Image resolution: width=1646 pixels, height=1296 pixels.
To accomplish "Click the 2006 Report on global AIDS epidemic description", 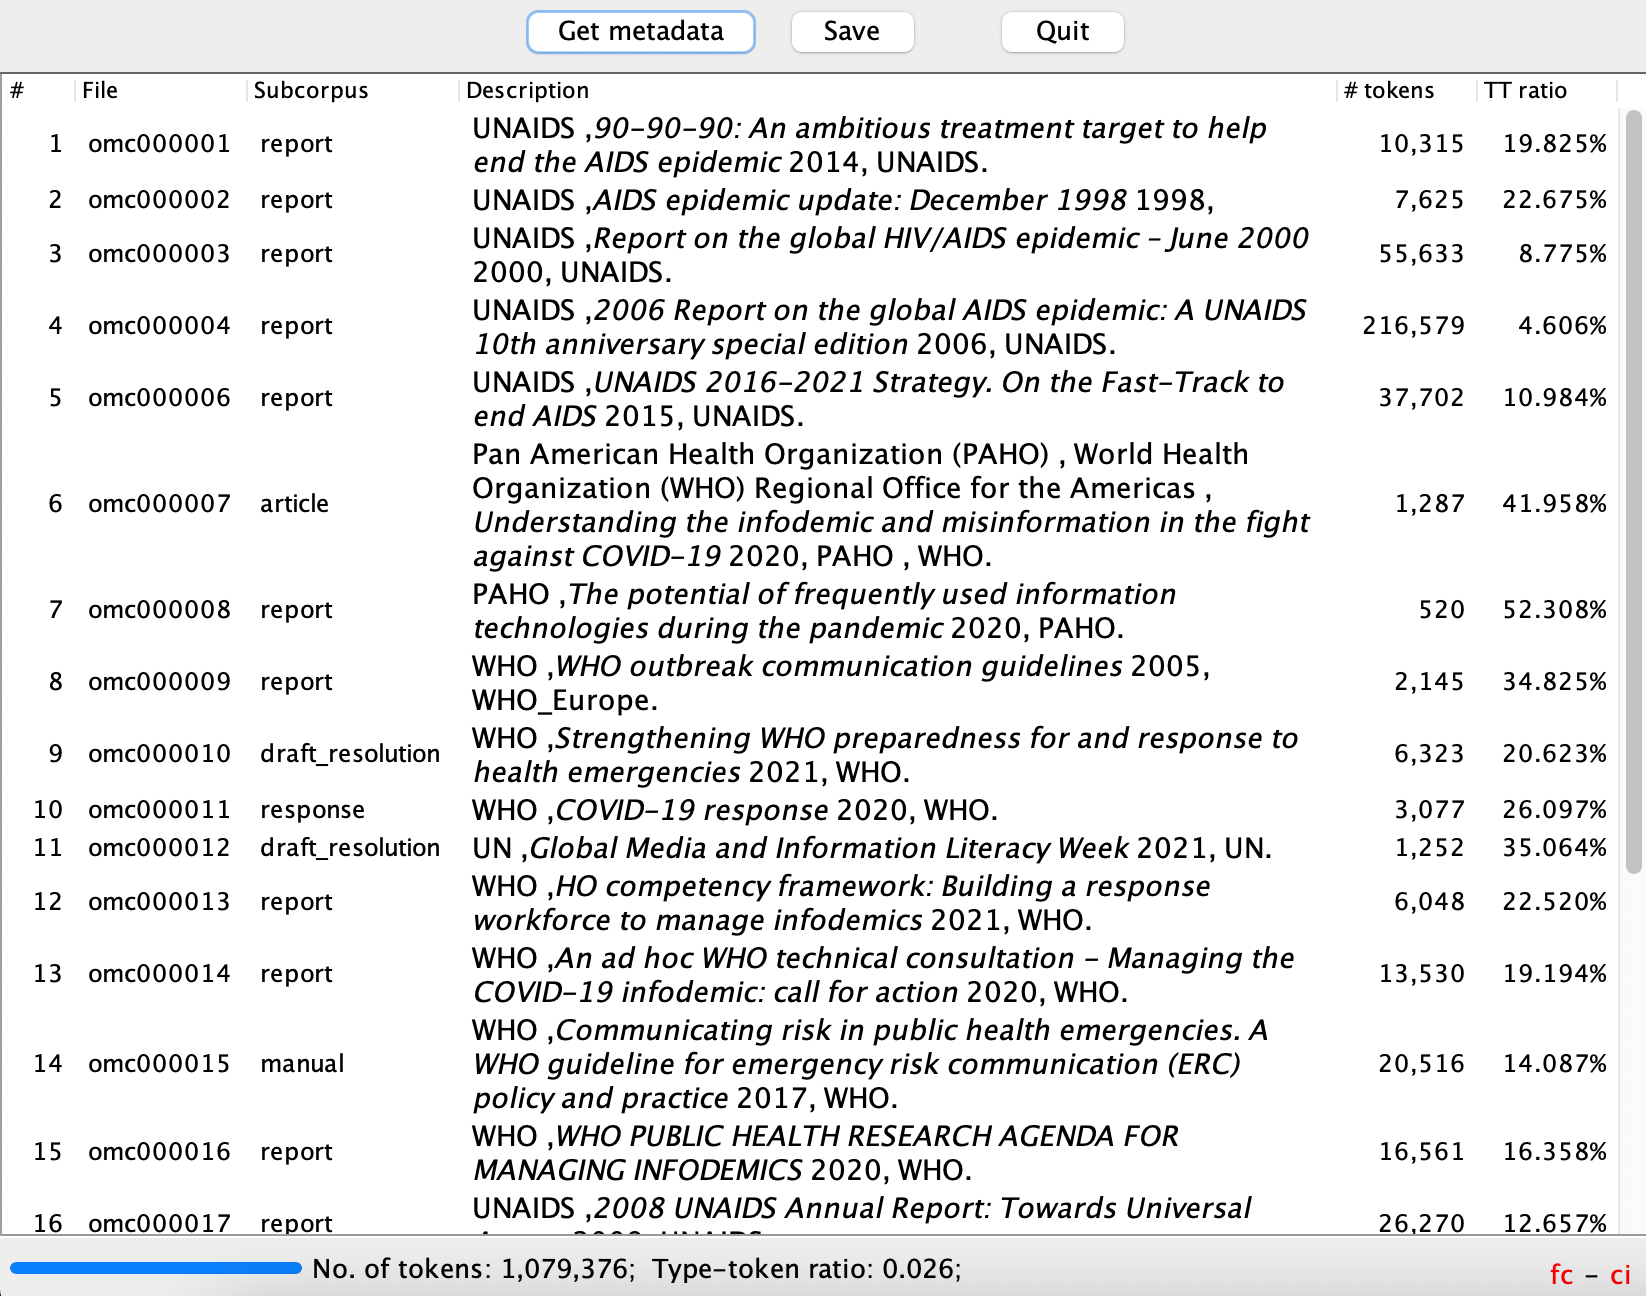I will point(889,327).
